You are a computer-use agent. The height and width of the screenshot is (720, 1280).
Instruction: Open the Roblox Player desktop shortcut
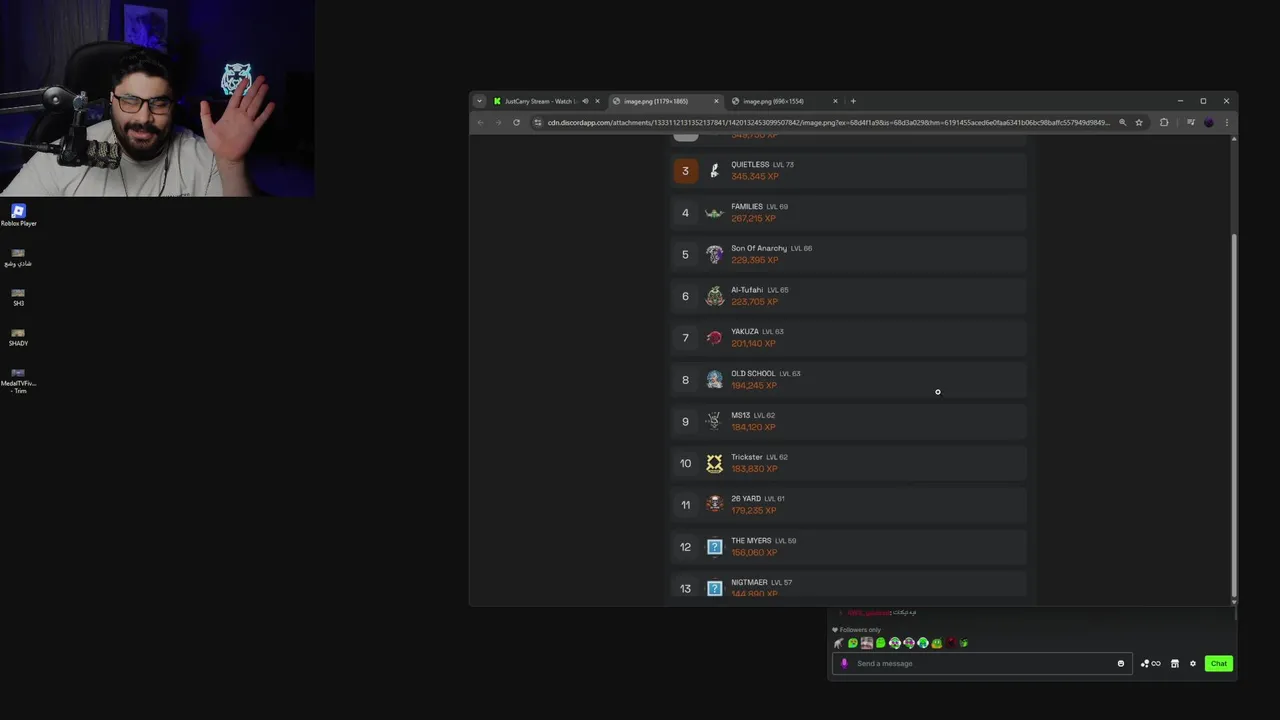tap(18, 214)
